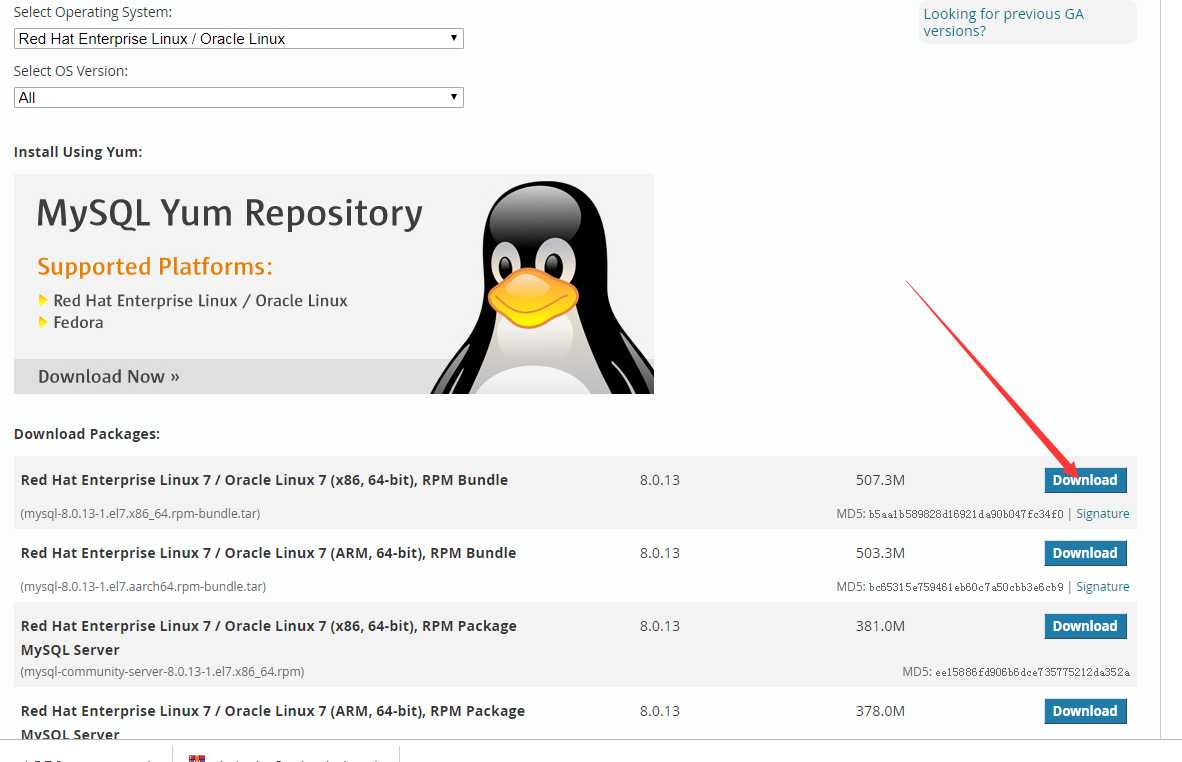Click filename mysql-8.0.13-1.el7.x86_64.rpm-bundle.tar
The width and height of the screenshot is (1182, 762).
(x=140, y=513)
